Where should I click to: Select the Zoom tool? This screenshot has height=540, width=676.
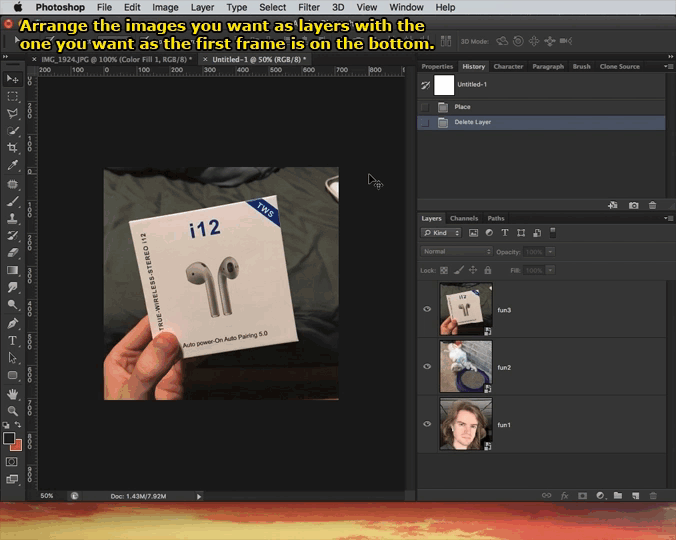click(12, 411)
